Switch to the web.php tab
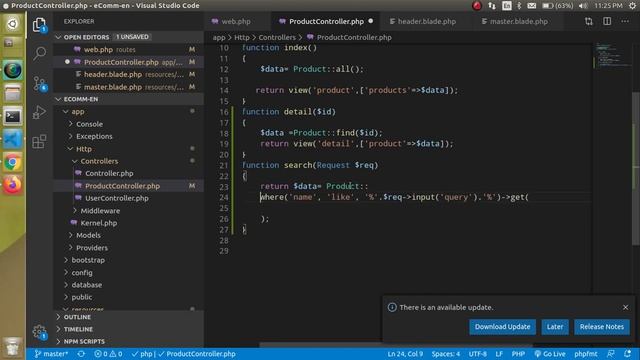The image size is (640, 360). pyautogui.click(x=237, y=21)
